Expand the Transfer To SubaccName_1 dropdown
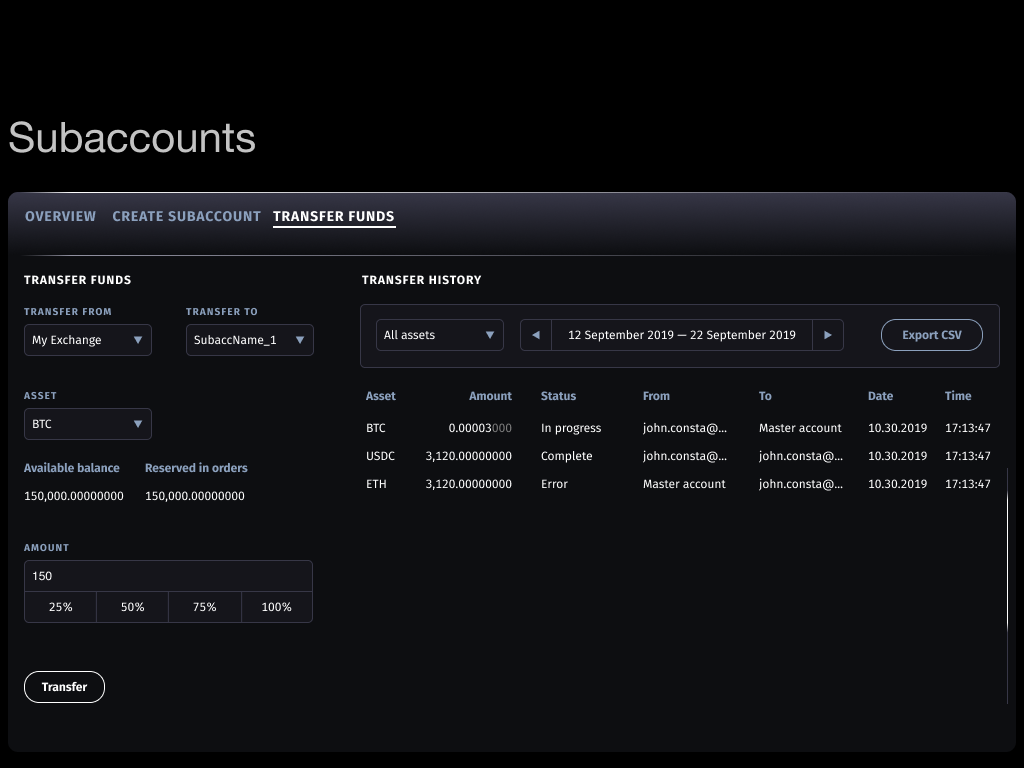Viewport: 1024px width, 768px height. pyautogui.click(x=250, y=340)
